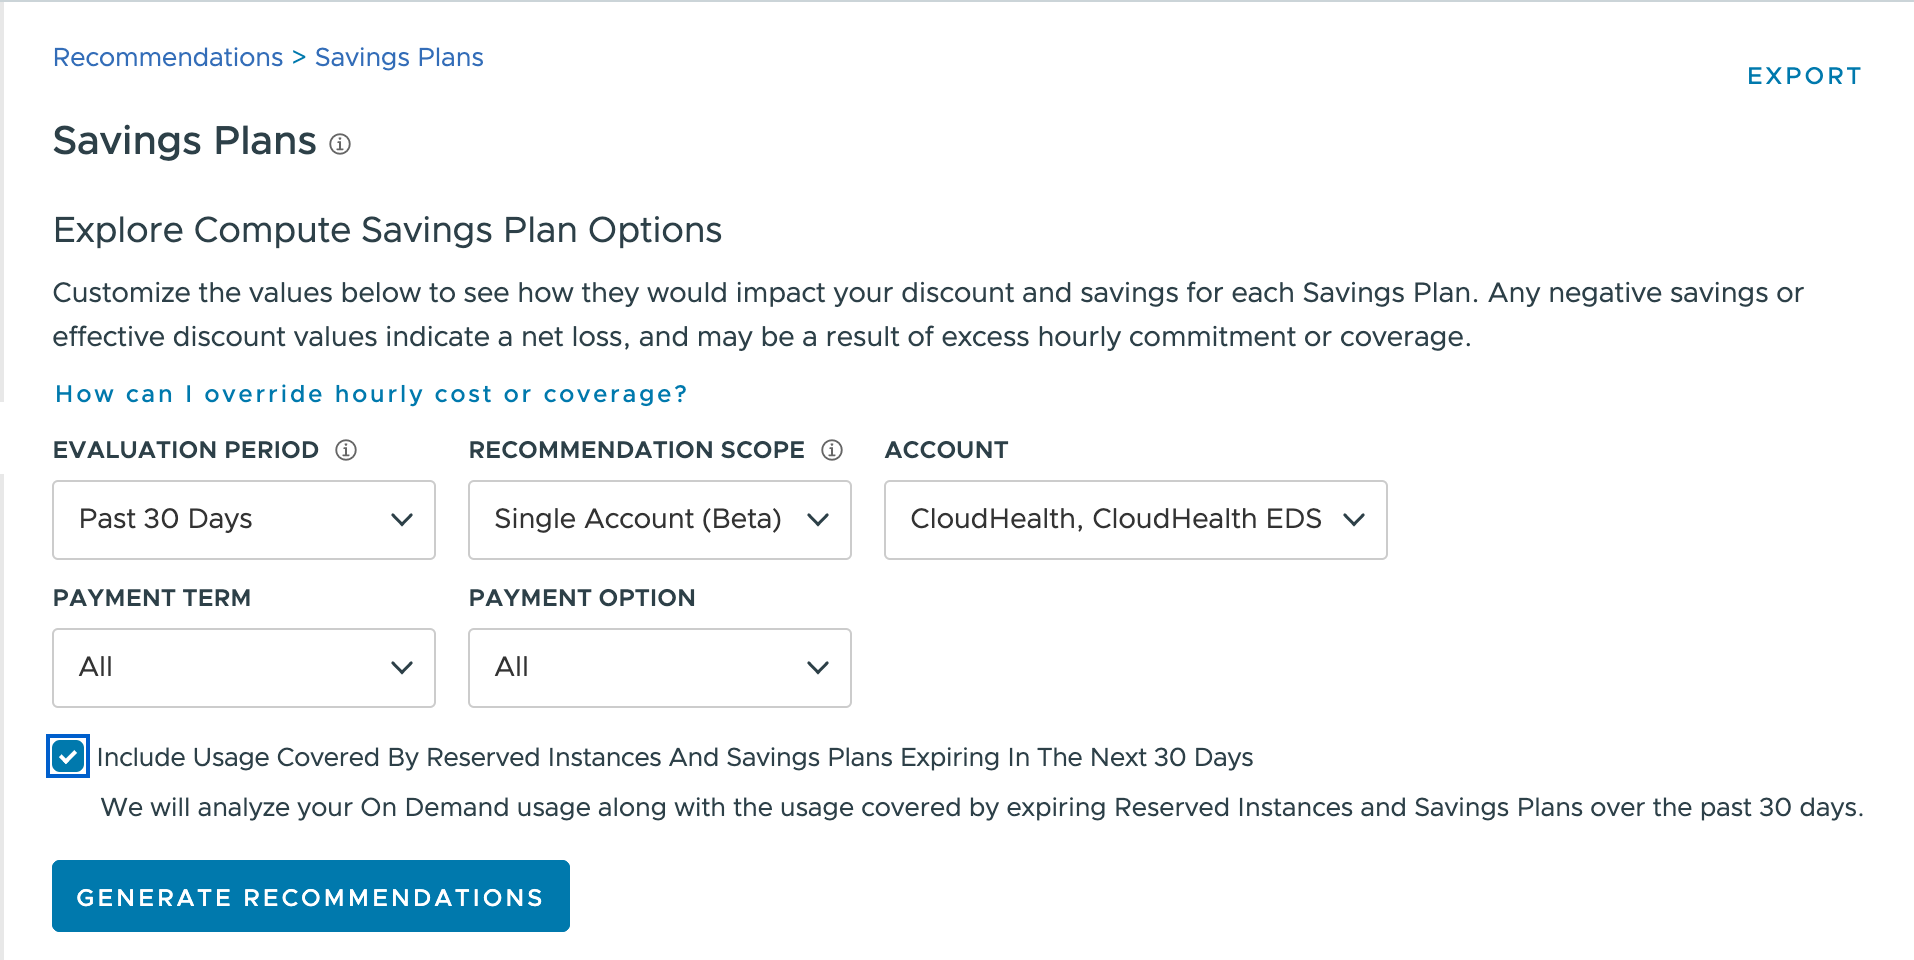Click the GENERATE RECOMMENDATIONS button
The image size is (1914, 960).
pyautogui.click(x=310, y=896)
